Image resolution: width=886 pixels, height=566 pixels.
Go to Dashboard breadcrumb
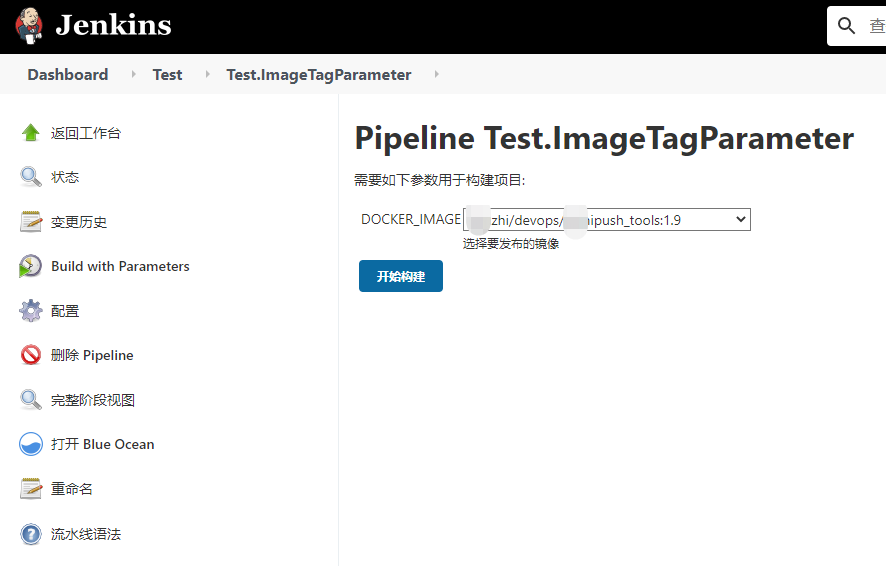[x=68, y=75]
